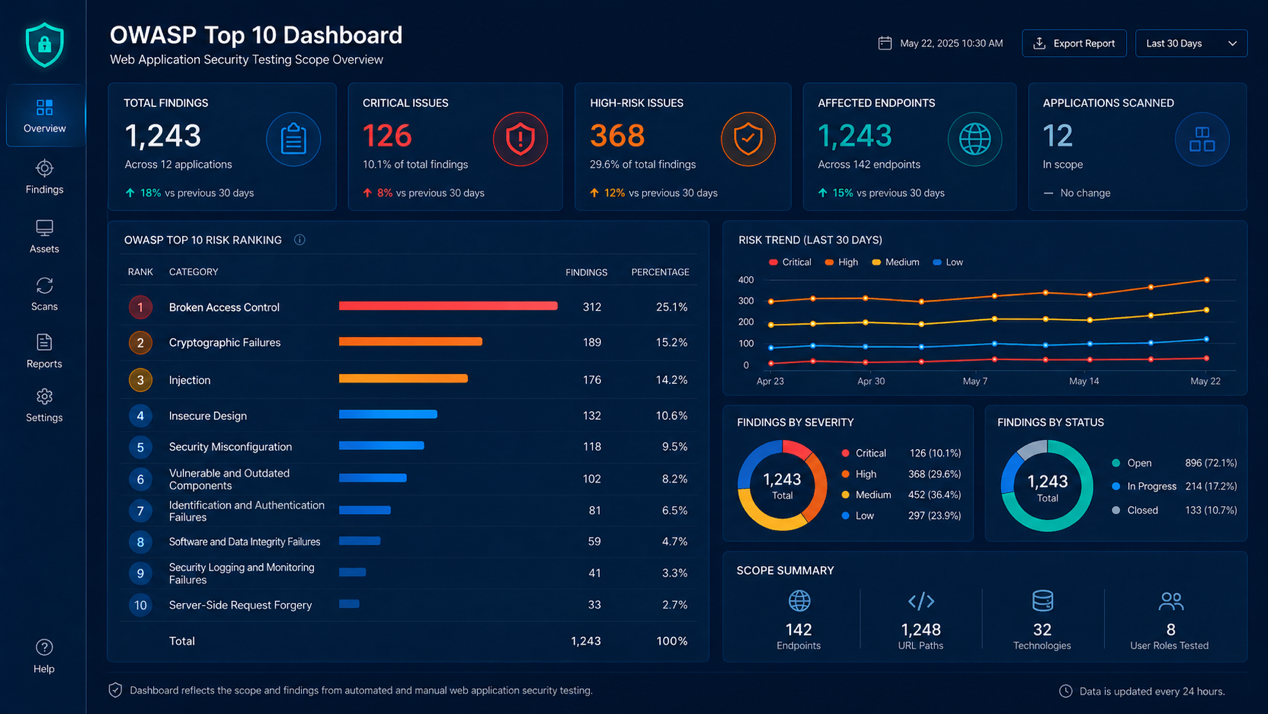The width and height of the screenshot is (1268, 714).
Task: Open the Overview section in sidebar
Action: pos(44,116)
